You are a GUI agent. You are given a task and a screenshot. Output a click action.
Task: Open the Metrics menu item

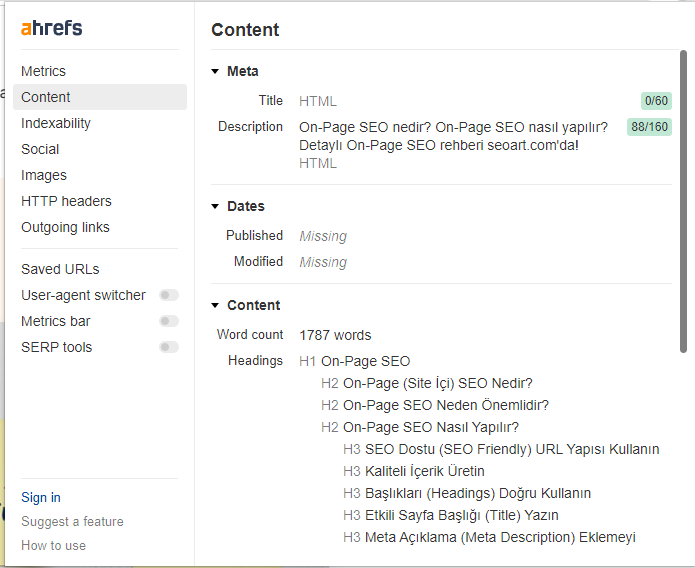(x=44, y=71)
